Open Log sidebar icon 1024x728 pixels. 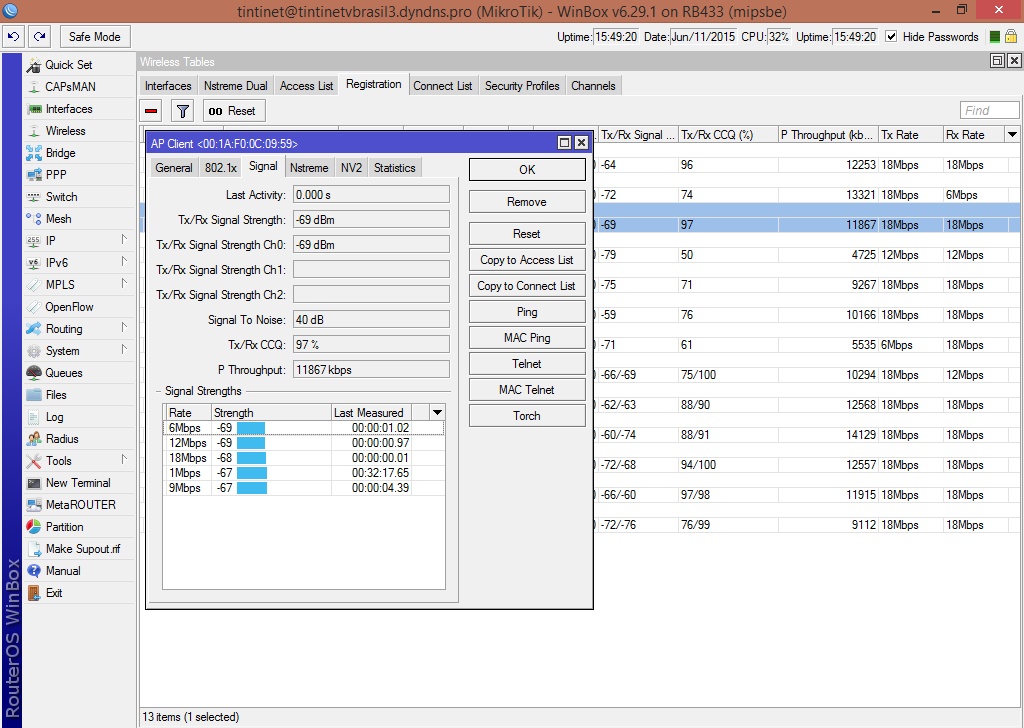tap(34, 417)
